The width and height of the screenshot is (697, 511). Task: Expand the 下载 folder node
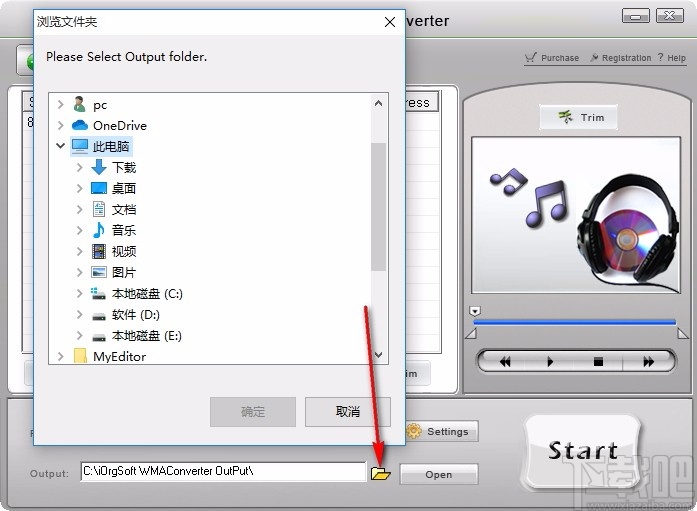(x=80, y=168)
